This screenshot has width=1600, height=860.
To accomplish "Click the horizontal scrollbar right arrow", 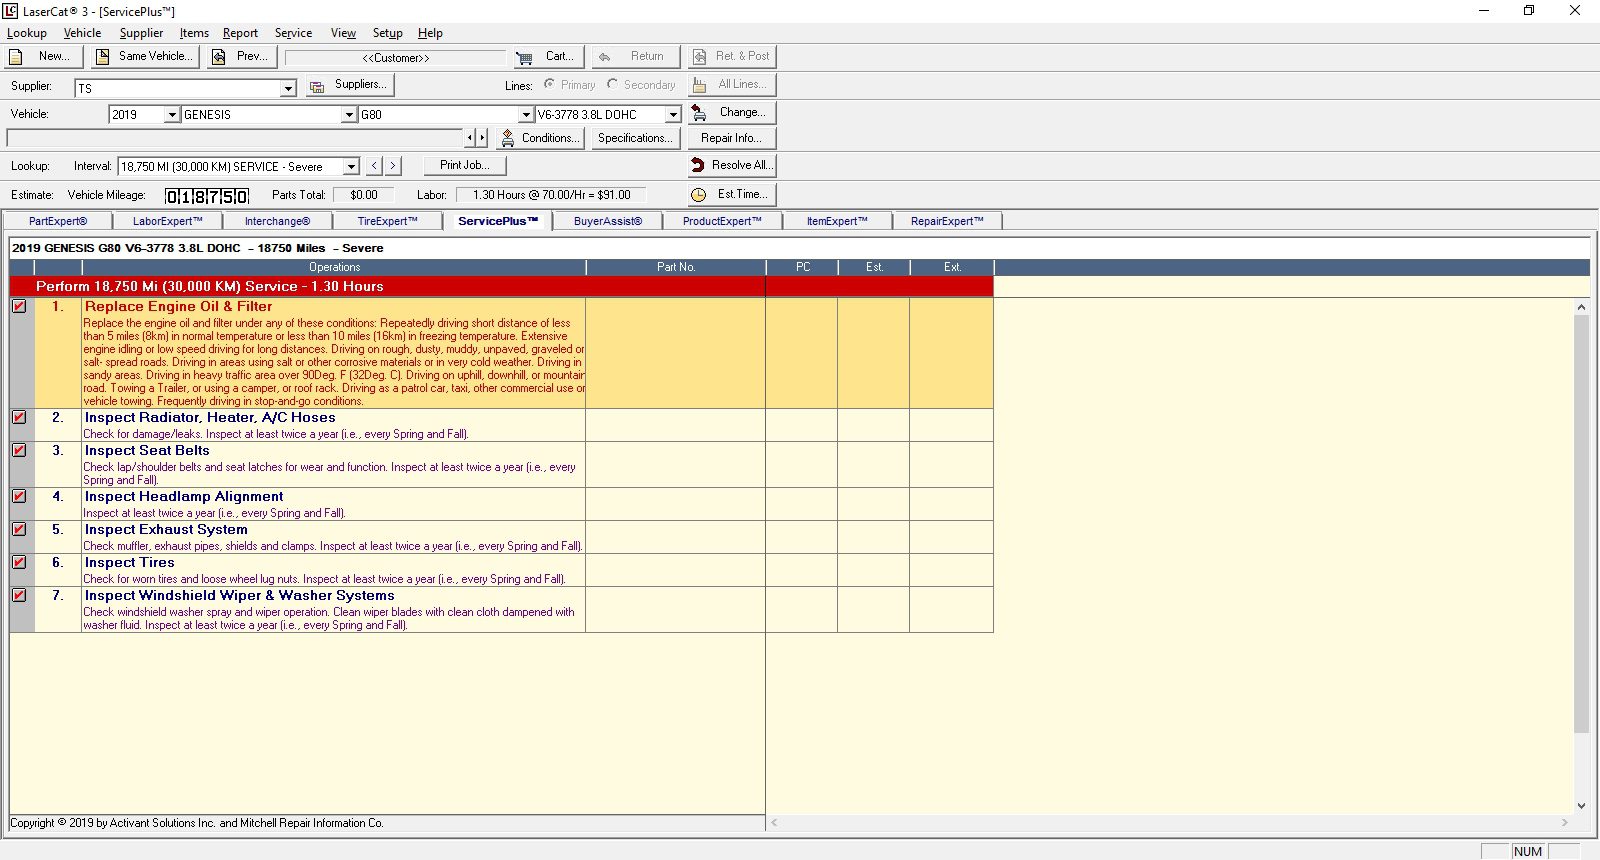I will tap(1565, 823).
